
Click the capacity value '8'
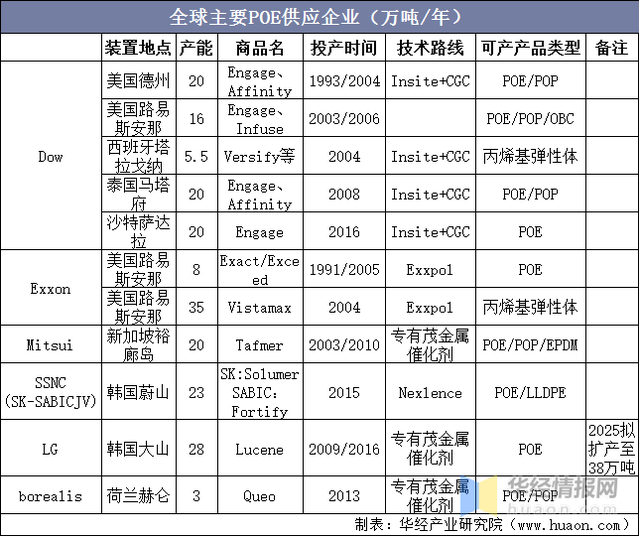click(196, 269)
